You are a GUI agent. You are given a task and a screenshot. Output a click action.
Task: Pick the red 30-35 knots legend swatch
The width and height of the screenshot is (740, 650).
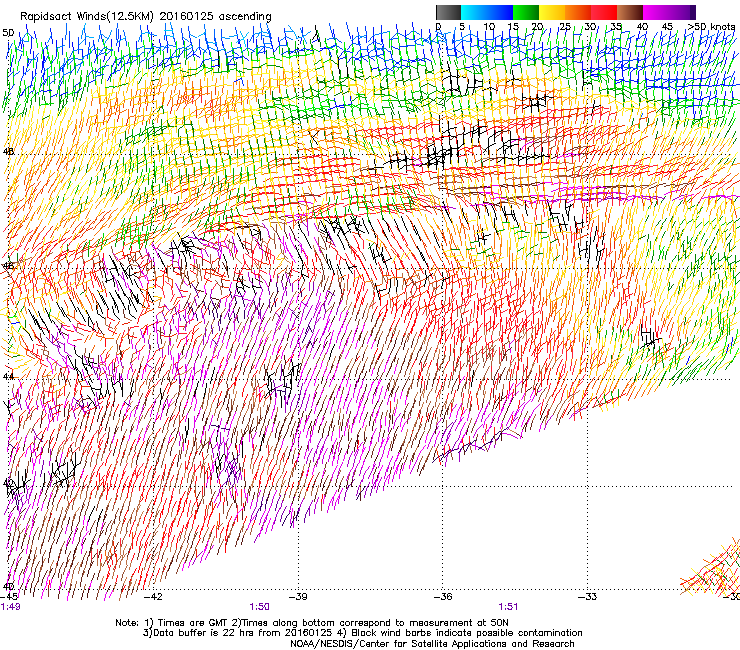click(604, 12)
